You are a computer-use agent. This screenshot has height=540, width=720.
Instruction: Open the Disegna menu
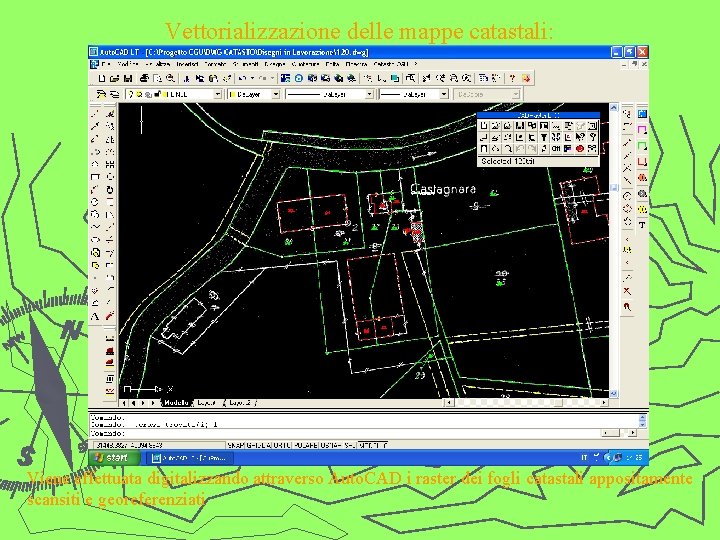[275, 64]
